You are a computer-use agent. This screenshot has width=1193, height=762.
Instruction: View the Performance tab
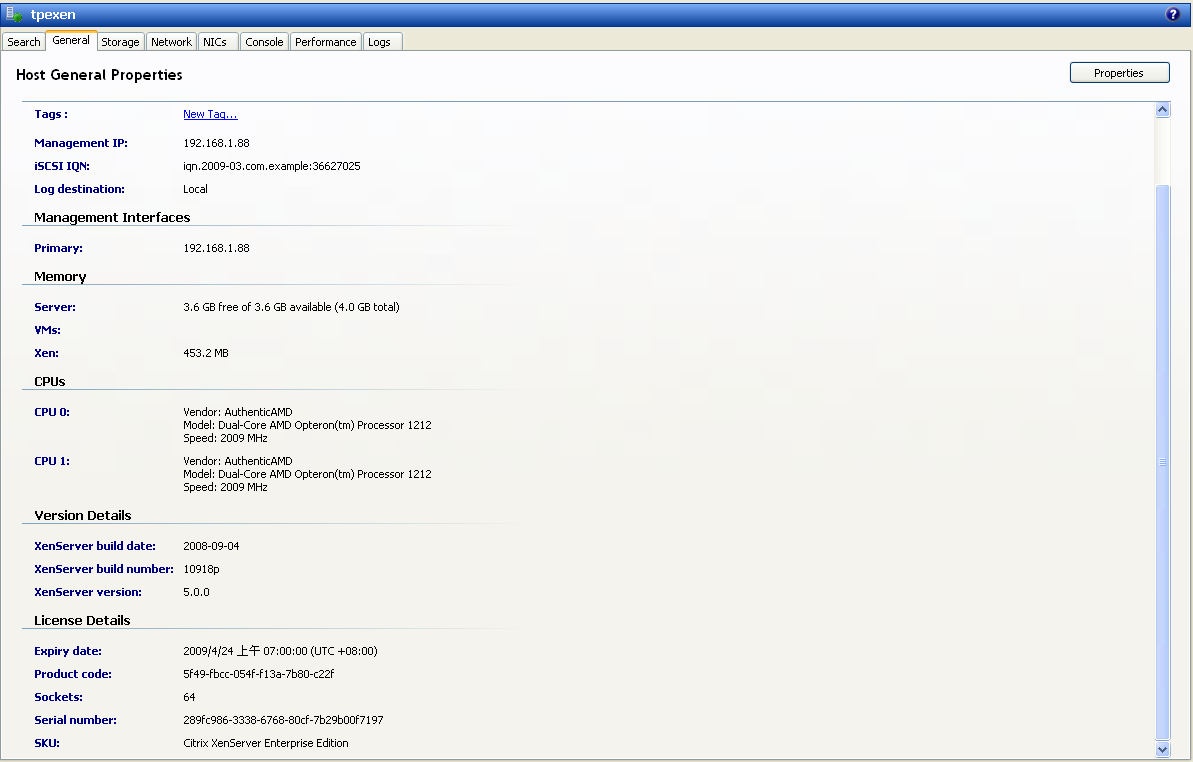(x=326, y=42)
